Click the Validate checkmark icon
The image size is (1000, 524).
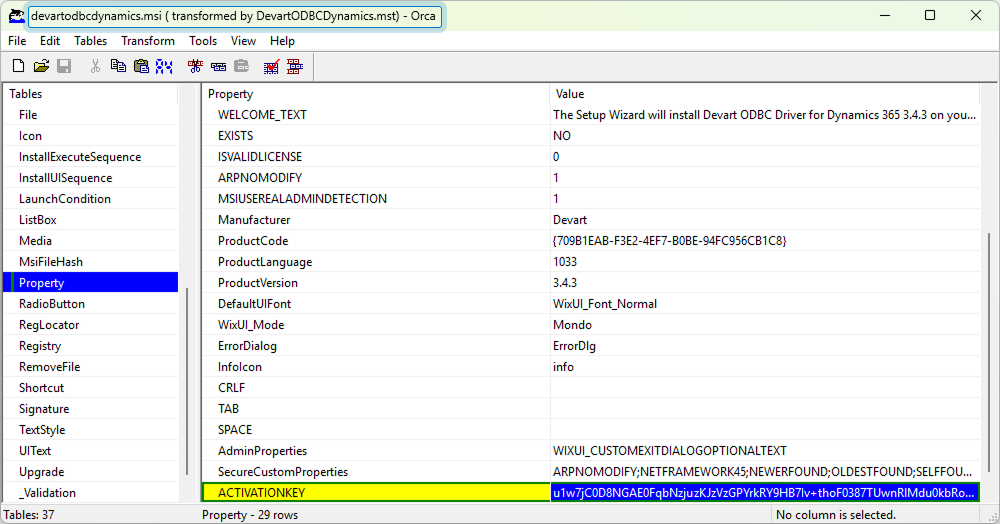point(272,66)
